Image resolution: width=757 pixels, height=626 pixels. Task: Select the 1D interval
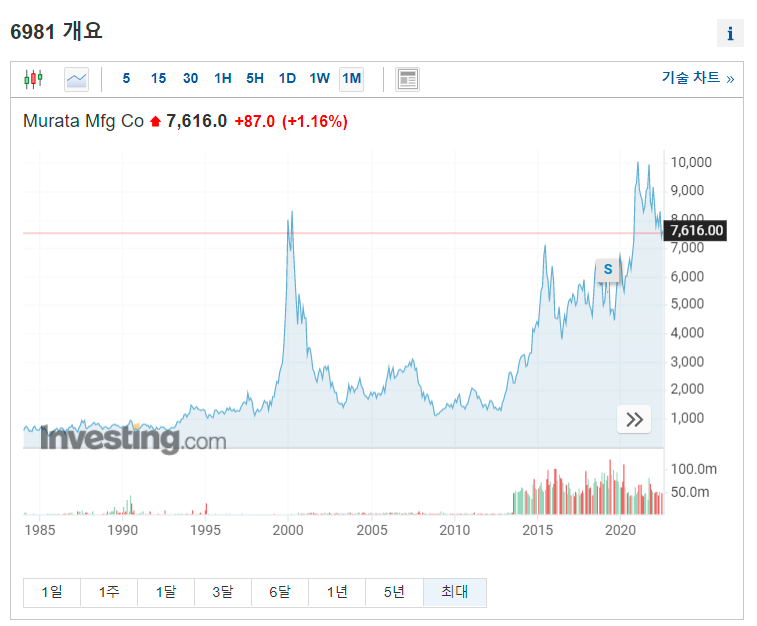[x=287, y=78]
